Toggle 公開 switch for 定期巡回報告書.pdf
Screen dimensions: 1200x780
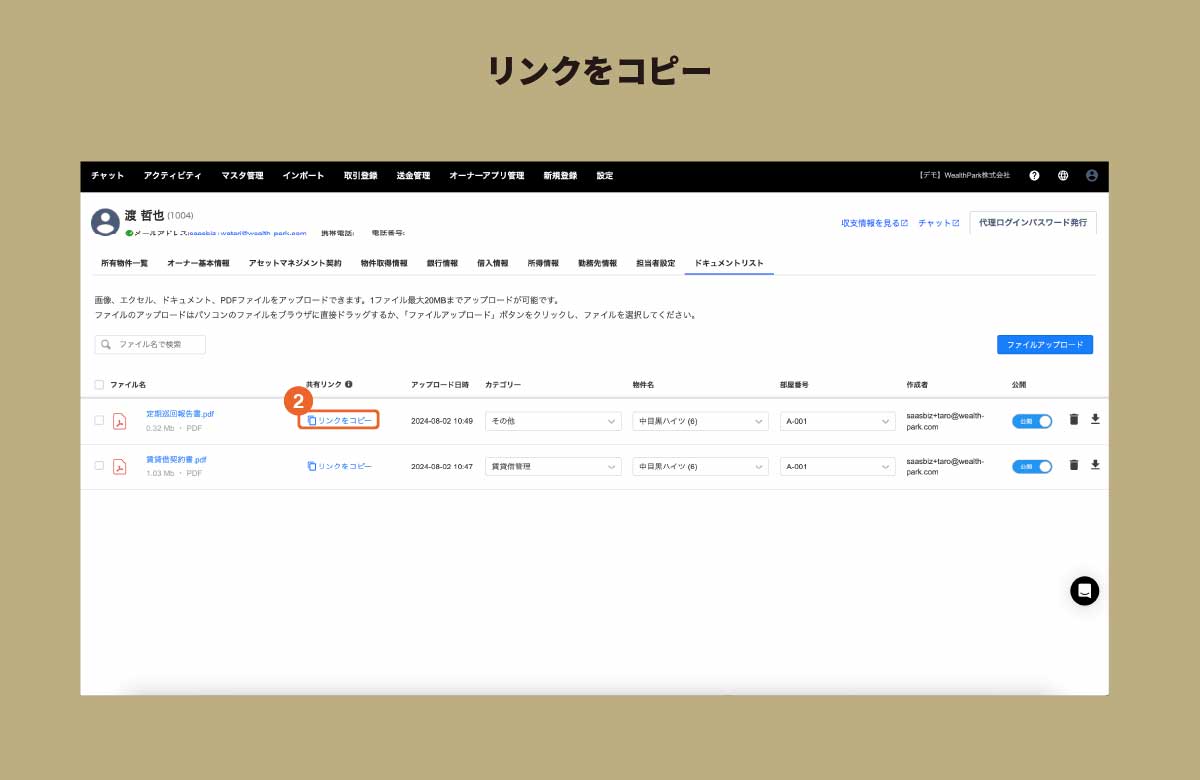click(x=1032, y=421)
